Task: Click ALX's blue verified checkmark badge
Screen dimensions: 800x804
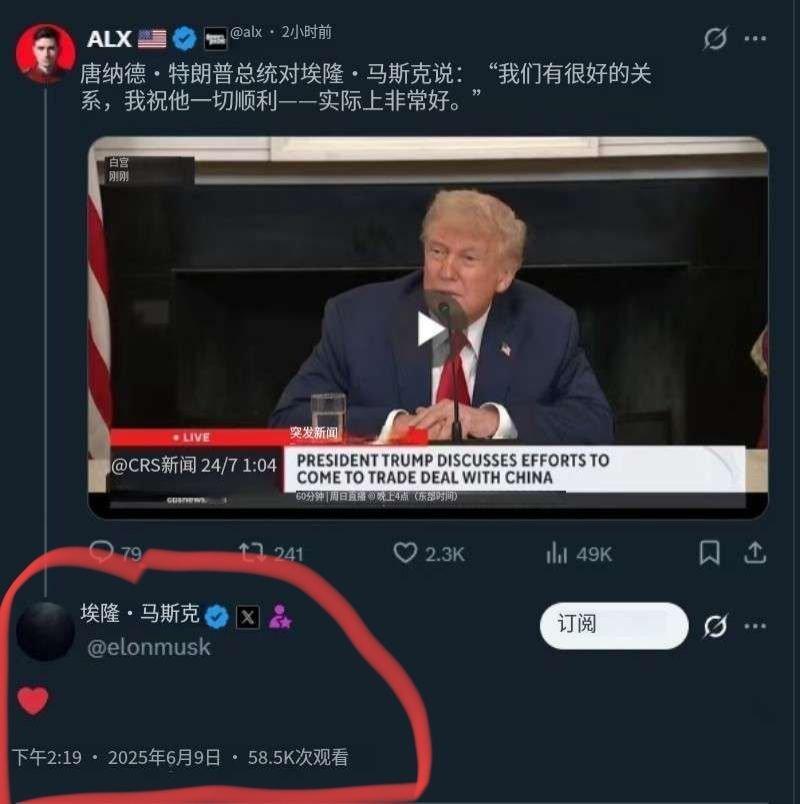Action: [184, 38]
